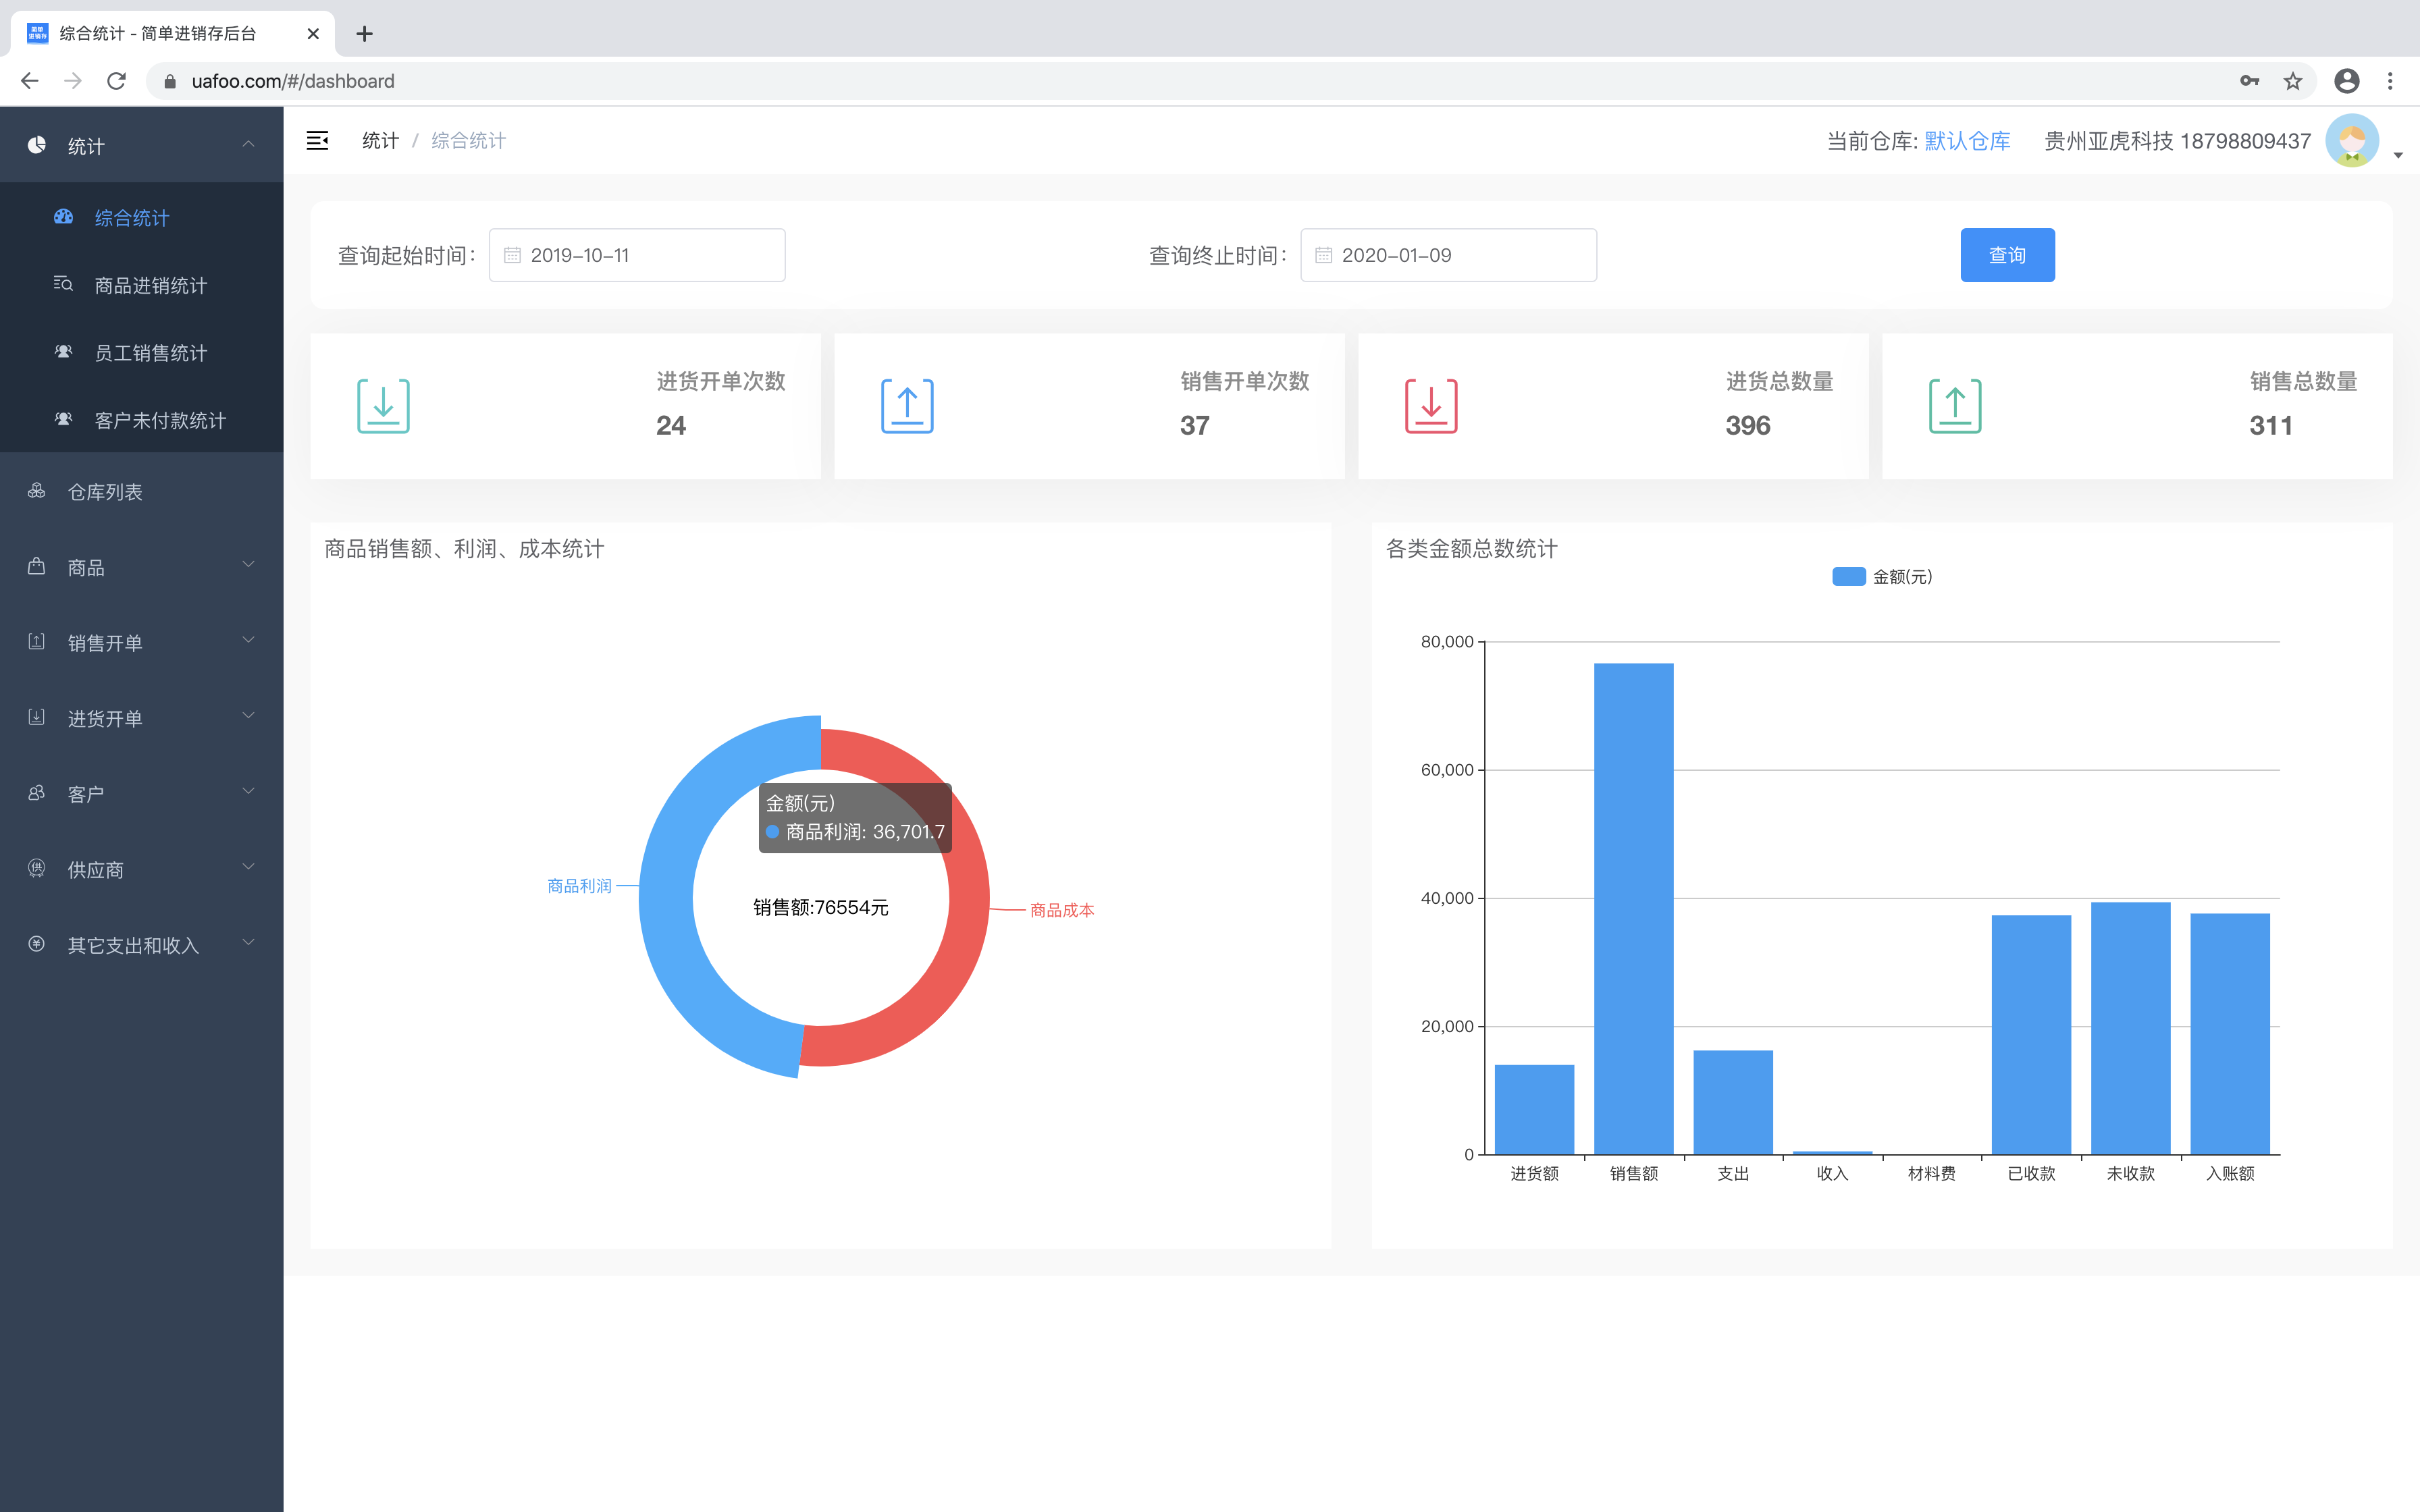Screen dimensions: 2420x1512
Task: Expand the 销售开单 sidebar menu
Action: [x=142, y=643]
